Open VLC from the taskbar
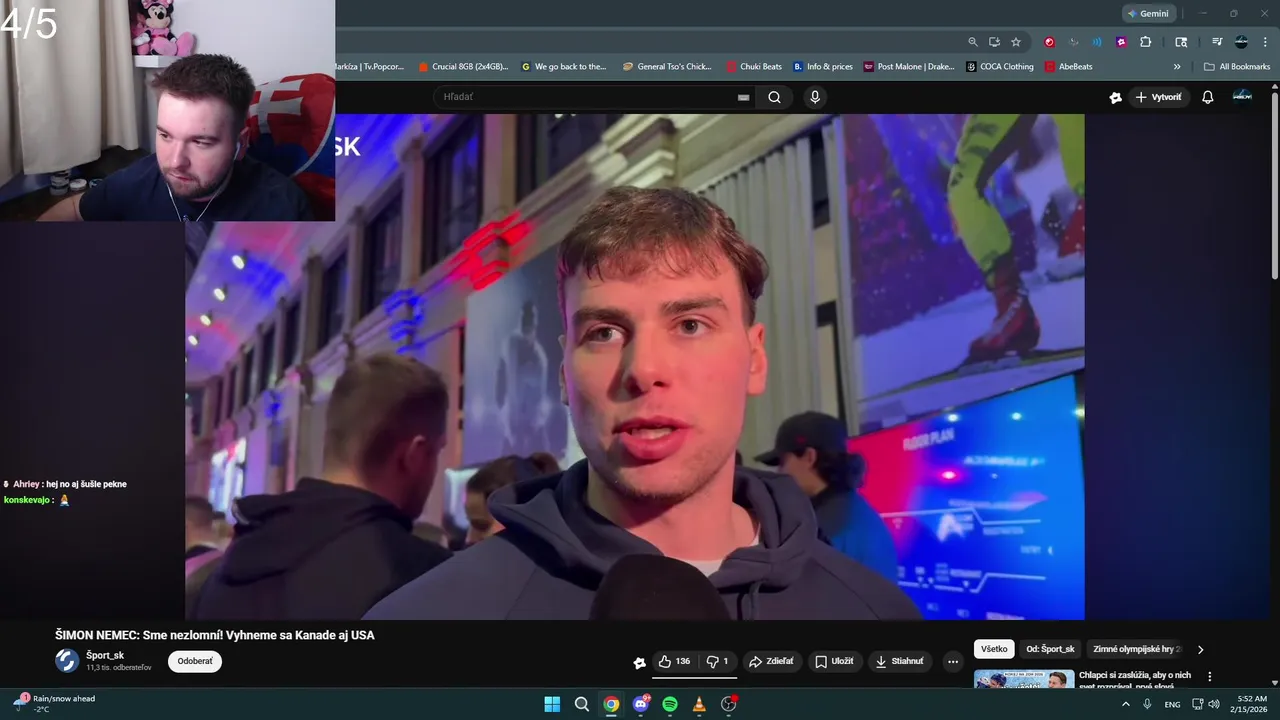The height and width of the screenshot is (720, 1280). click(x=699, y=704)
